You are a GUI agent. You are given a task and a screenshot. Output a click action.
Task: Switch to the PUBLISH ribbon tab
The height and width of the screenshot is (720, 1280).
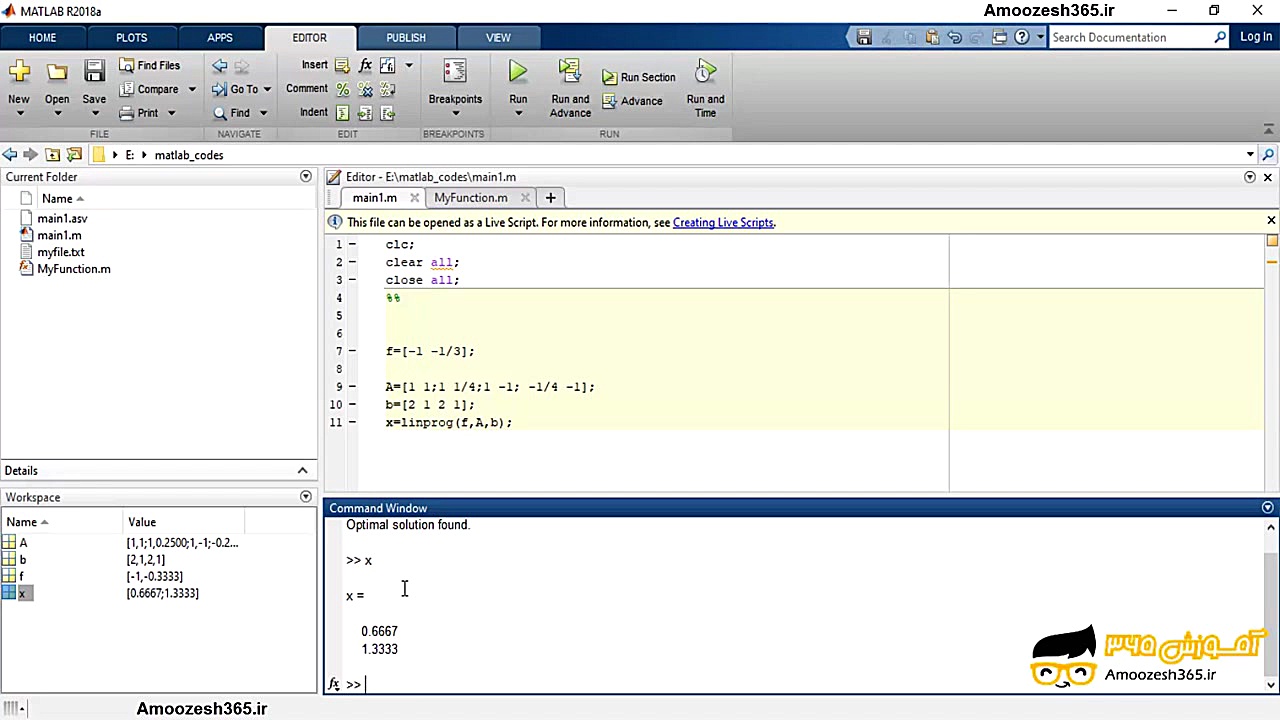coord(405,37)
